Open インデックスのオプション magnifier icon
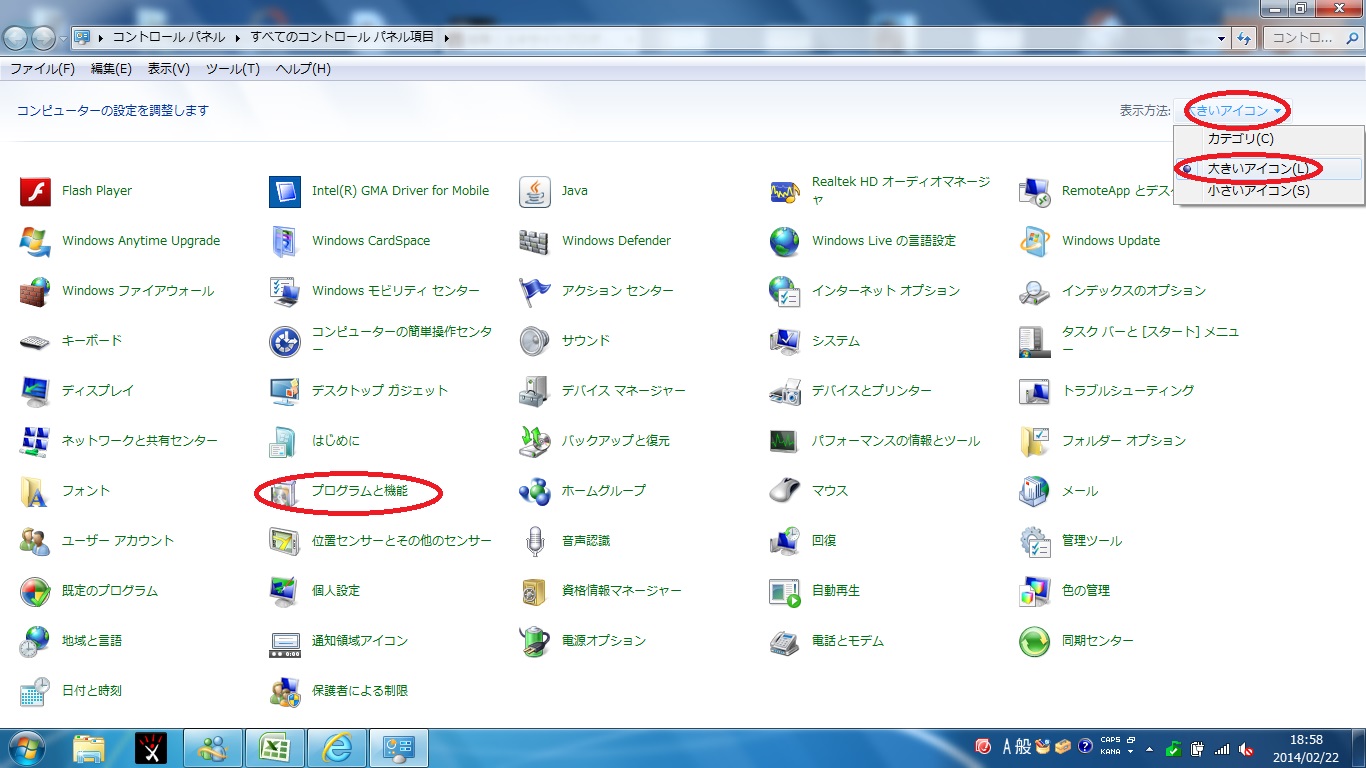This screenshot has width=1366, height=768. pyautogui.click(x=1035, y=291)
